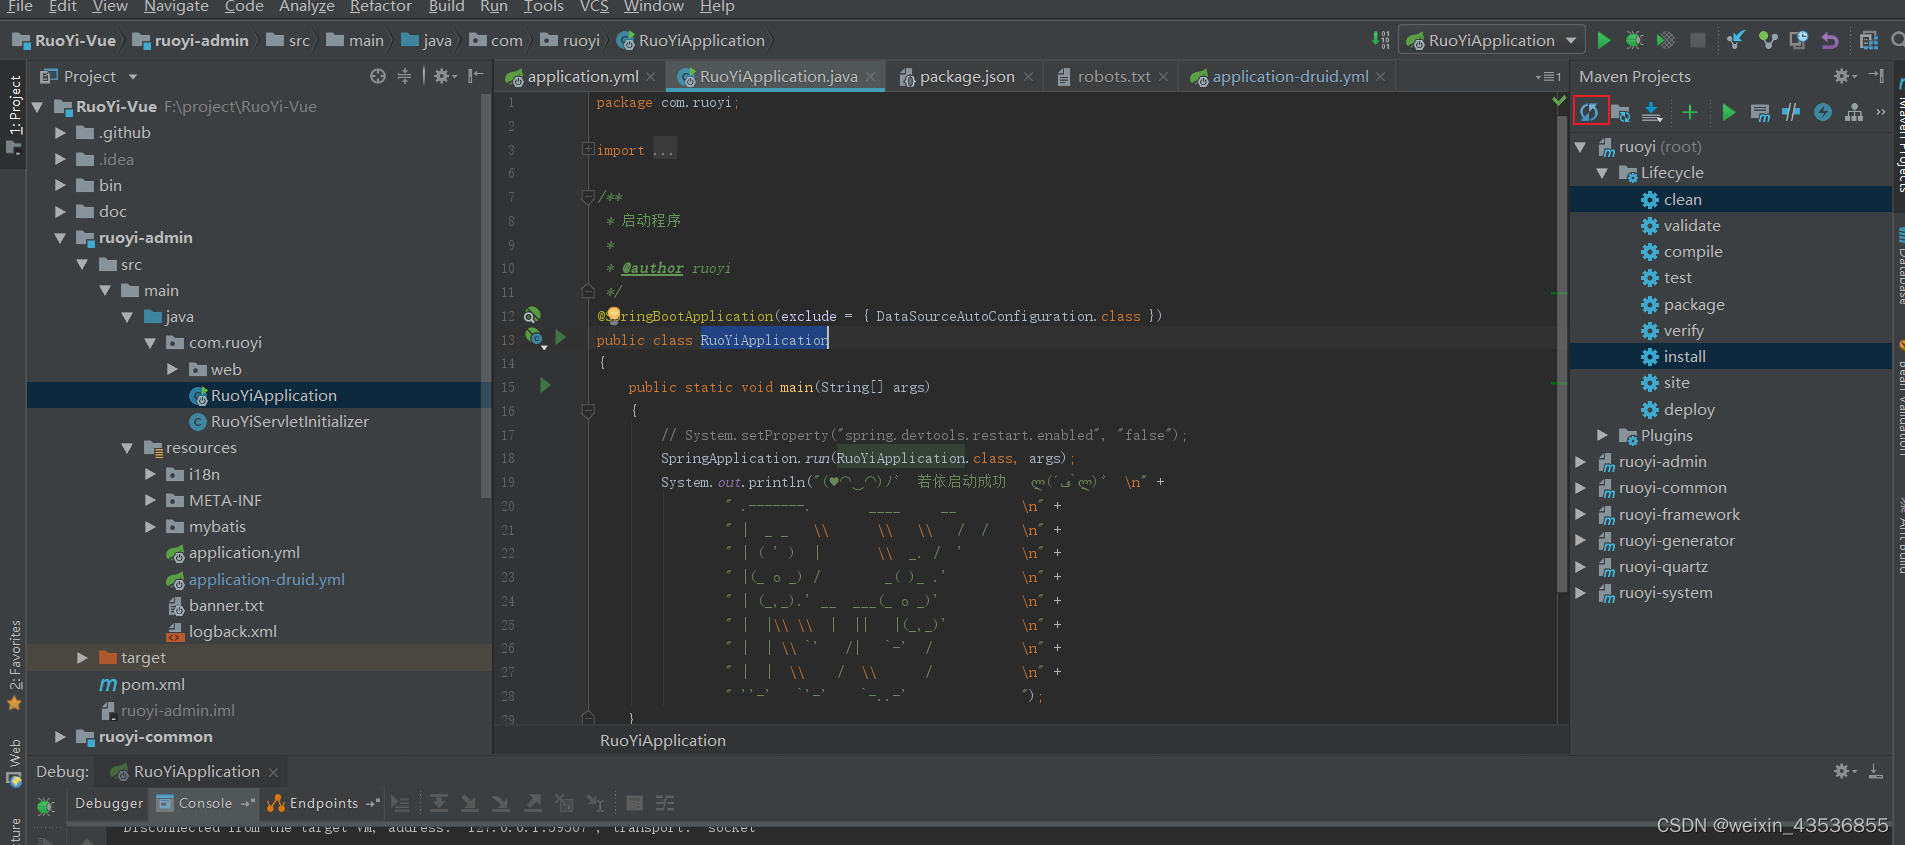Click the purple Revert arrow icon
Screen dimensions: 1905x845
1830,40
